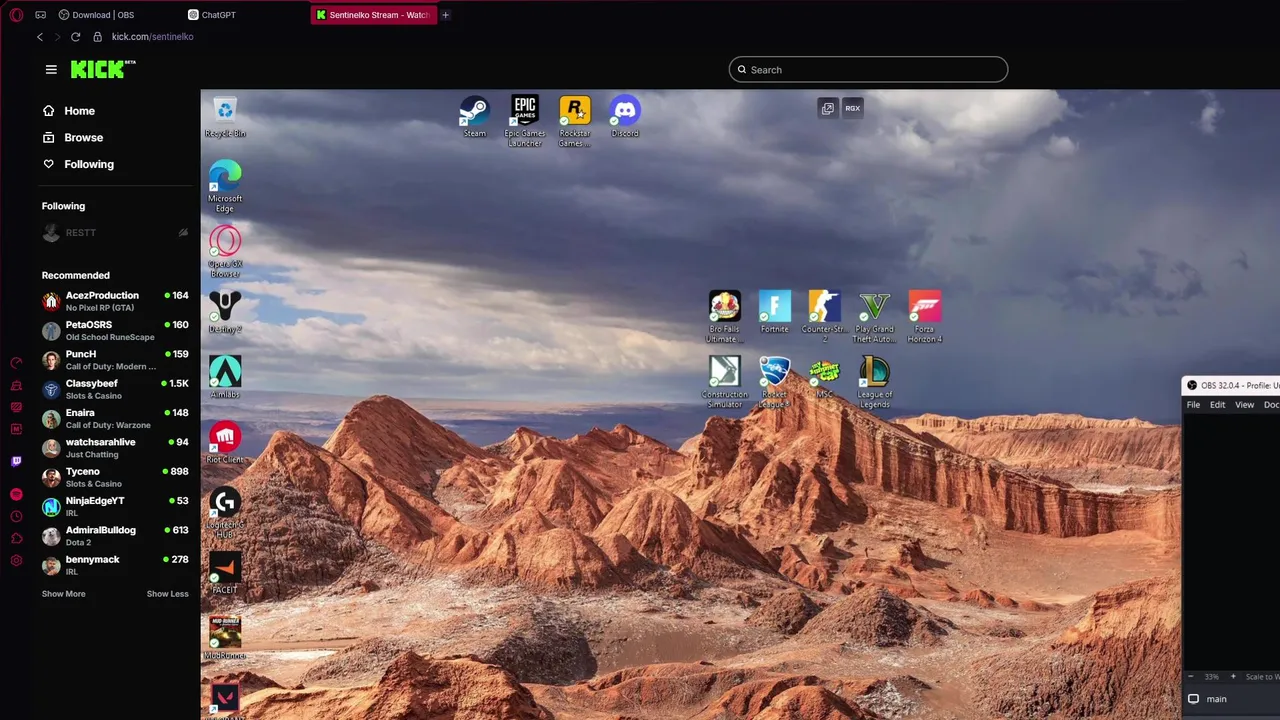Open the Microsoft Edge shortcut

(225, 186)
